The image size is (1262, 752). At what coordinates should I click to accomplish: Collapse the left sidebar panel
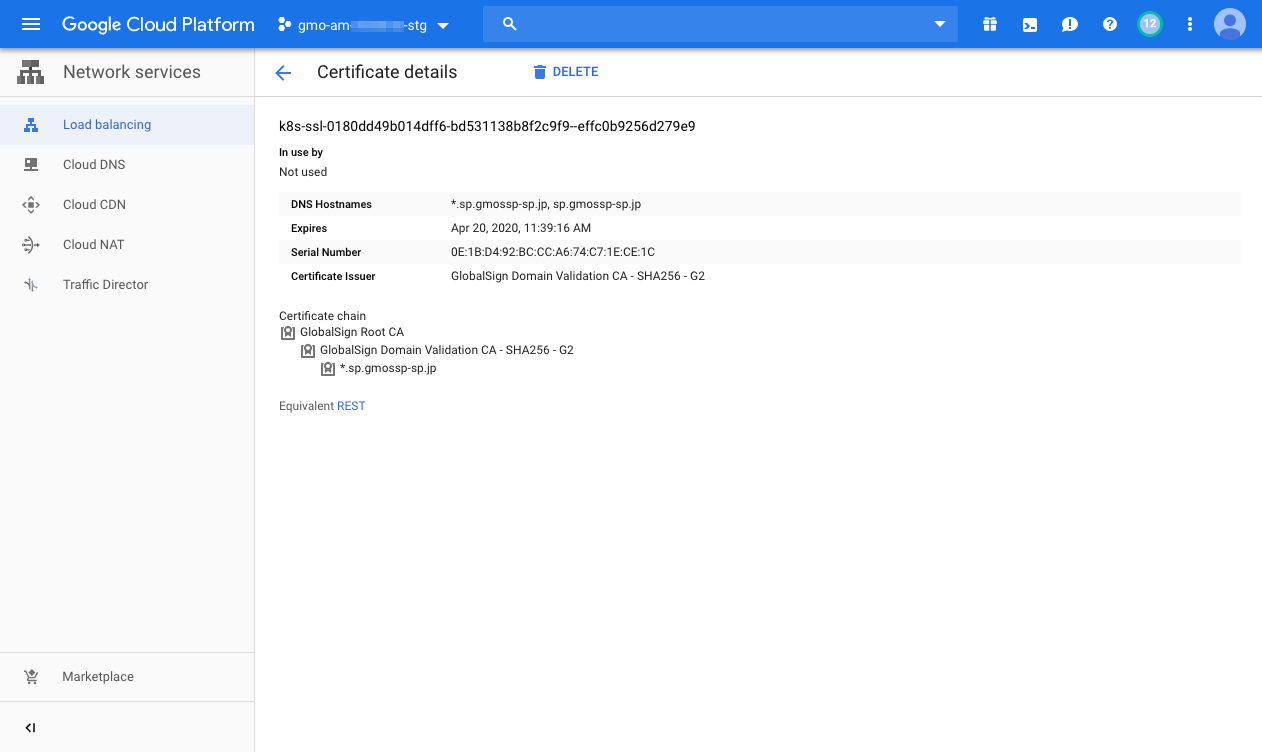[x=30, y=728]
